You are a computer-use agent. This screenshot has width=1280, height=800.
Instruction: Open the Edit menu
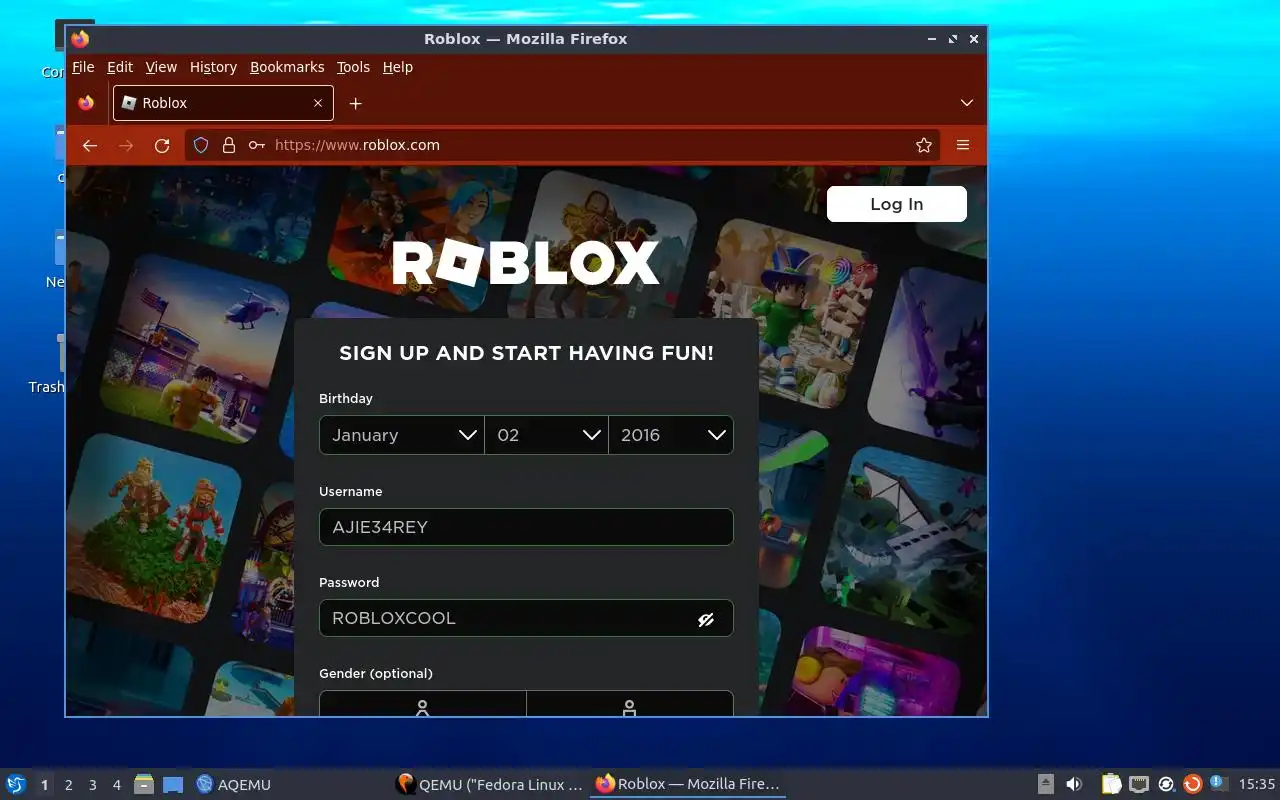tap(120, 67)
